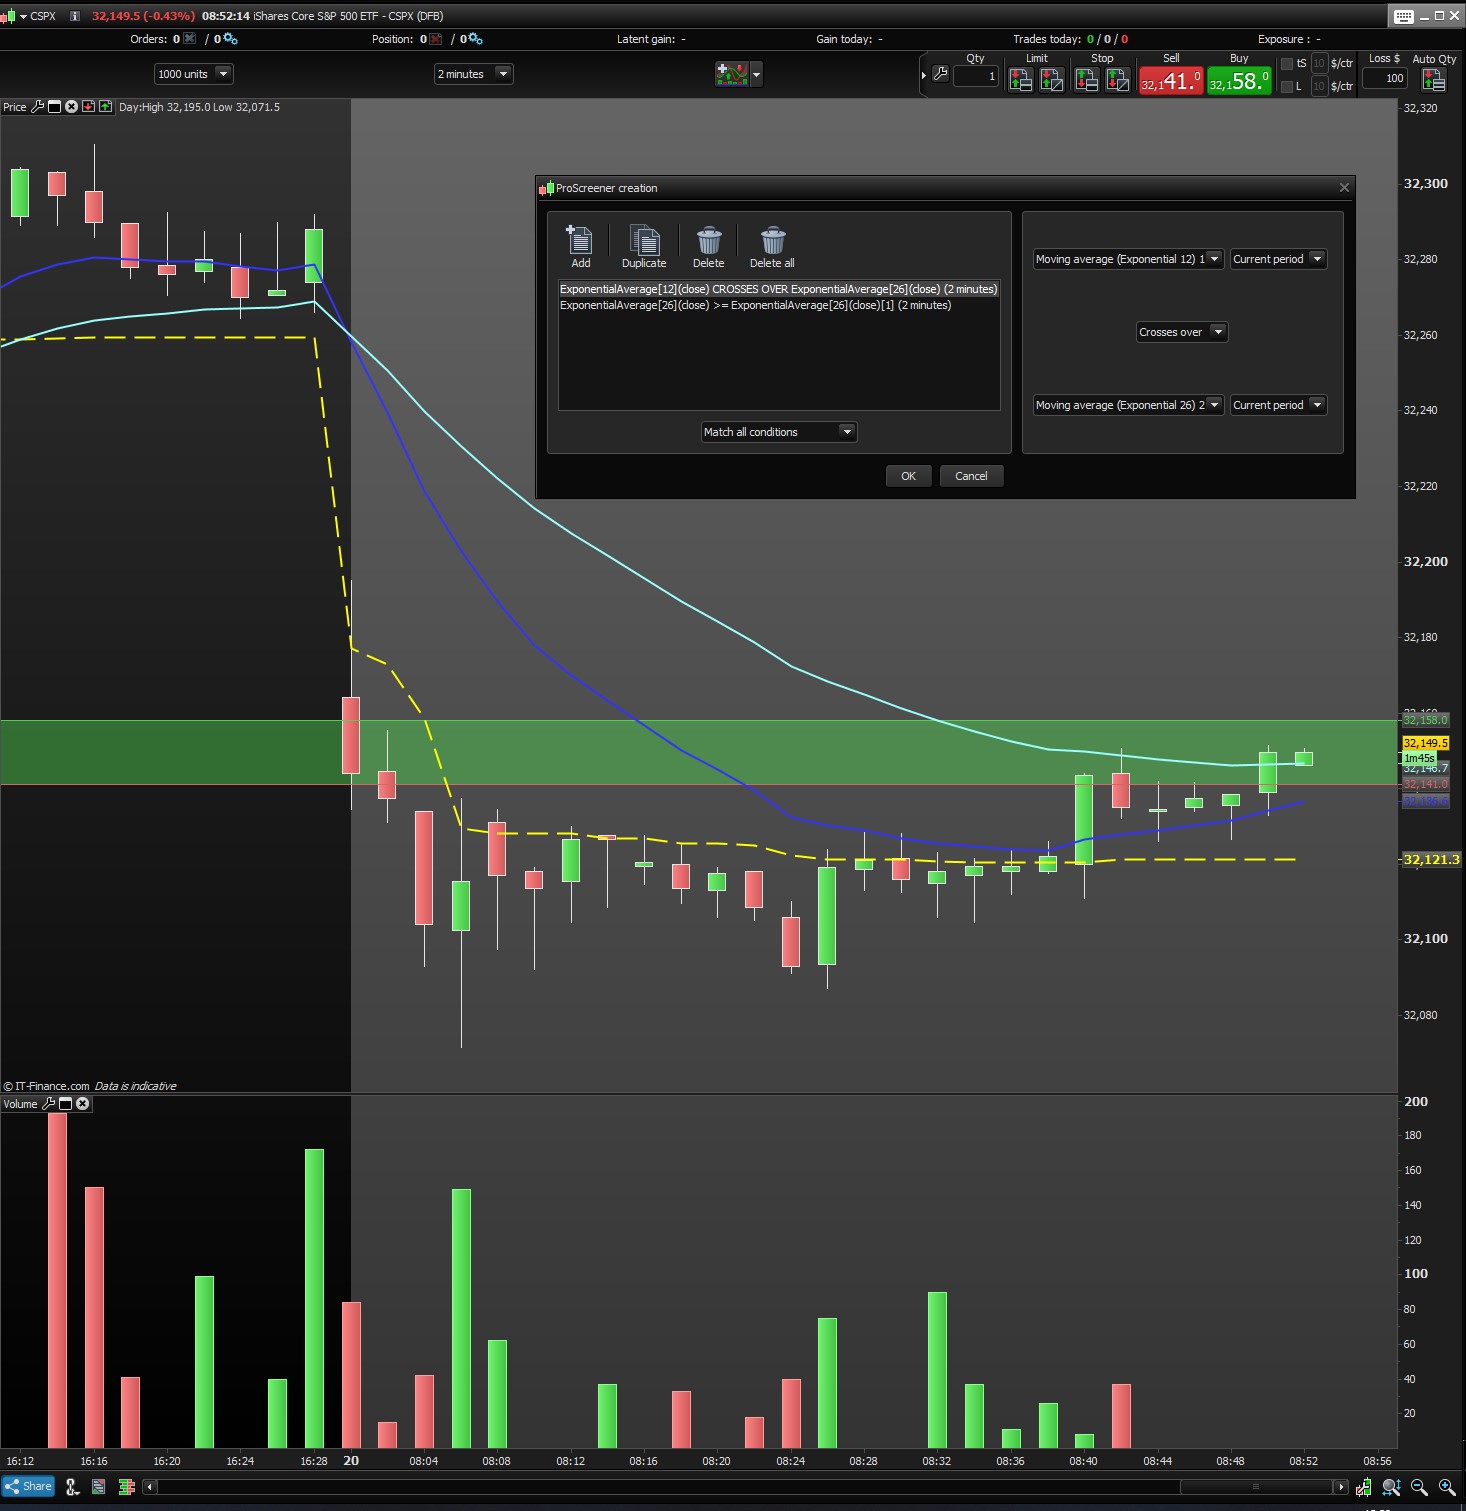Zoom out the chart horizontally
Screen dimensions: 1466x1511
(x=1419, y=1487)
